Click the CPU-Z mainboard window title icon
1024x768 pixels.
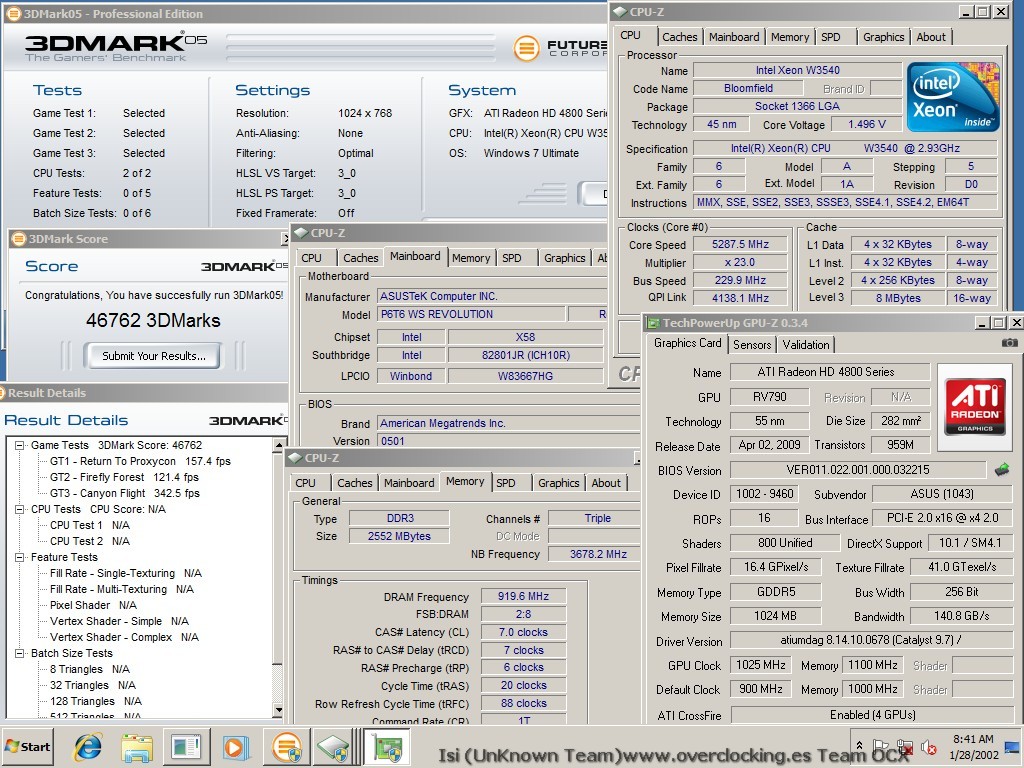pos(300,233)
